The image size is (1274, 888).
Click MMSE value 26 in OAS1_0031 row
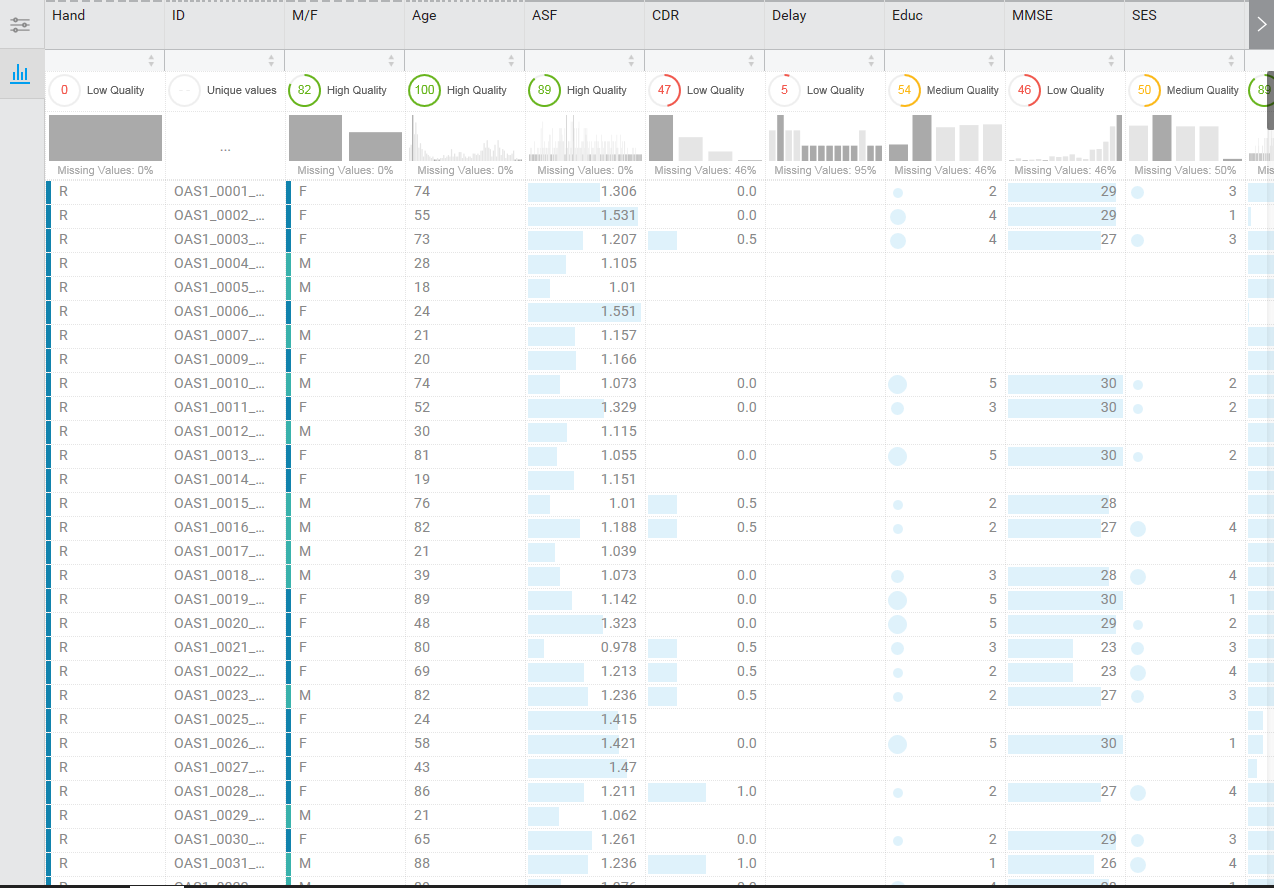pos(1108,863)
